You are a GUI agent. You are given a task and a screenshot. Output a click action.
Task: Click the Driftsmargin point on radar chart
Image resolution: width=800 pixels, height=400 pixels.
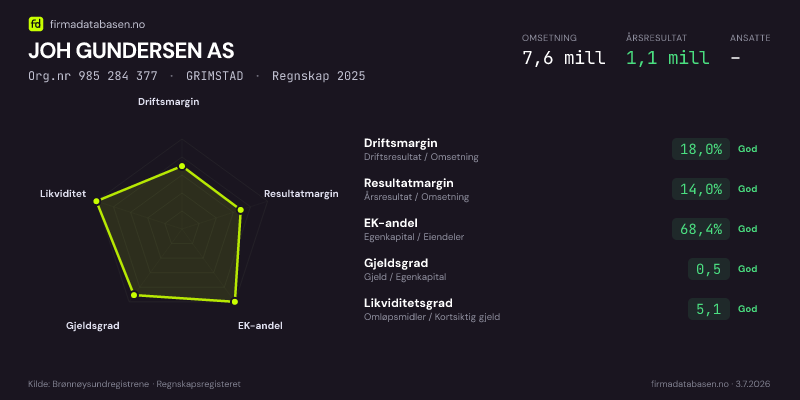181,166
